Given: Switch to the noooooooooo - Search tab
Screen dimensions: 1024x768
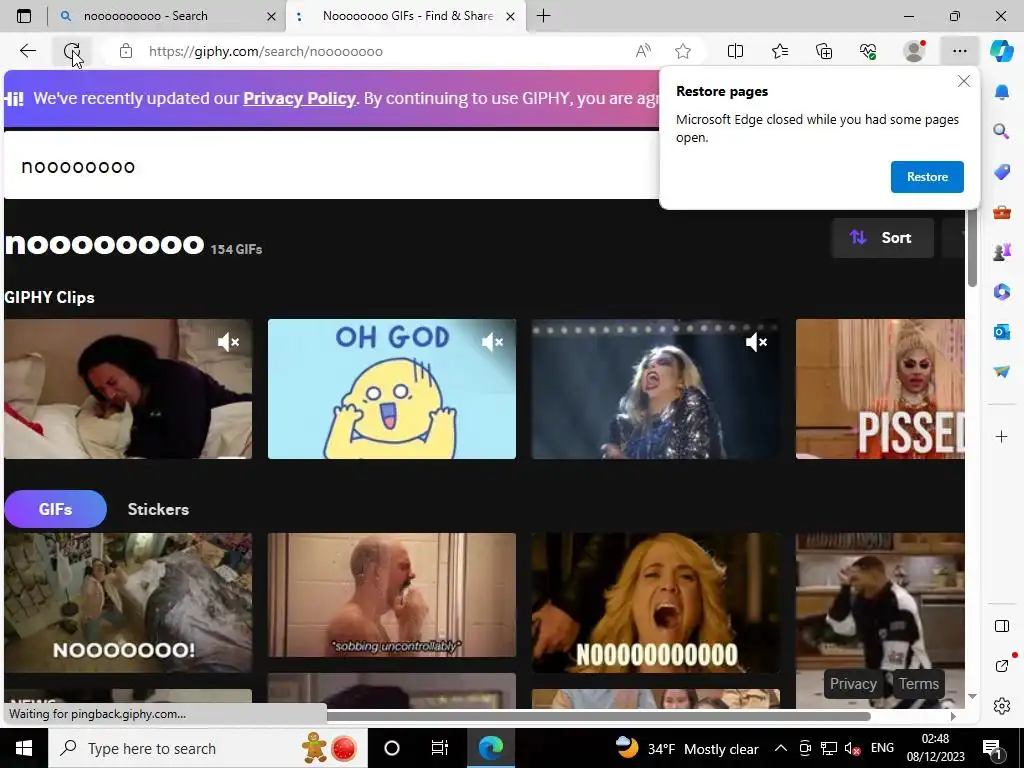Looking at the screenshot, I should click(x=167, y=16).
